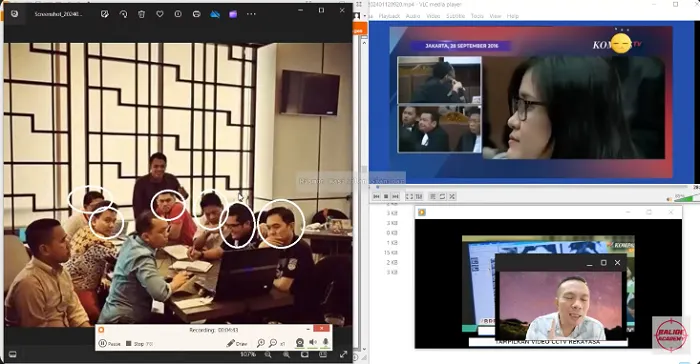Open the Audio menu in VLC
The width and height of the screenshot is (700, 364).
click(412, 16)
